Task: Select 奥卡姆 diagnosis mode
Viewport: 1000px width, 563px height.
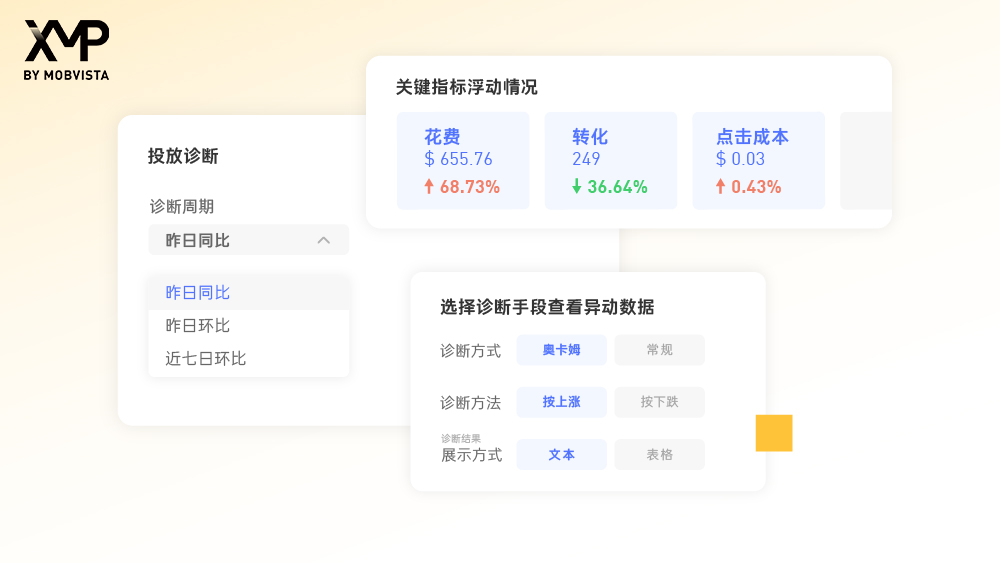Action: point(561,349)
